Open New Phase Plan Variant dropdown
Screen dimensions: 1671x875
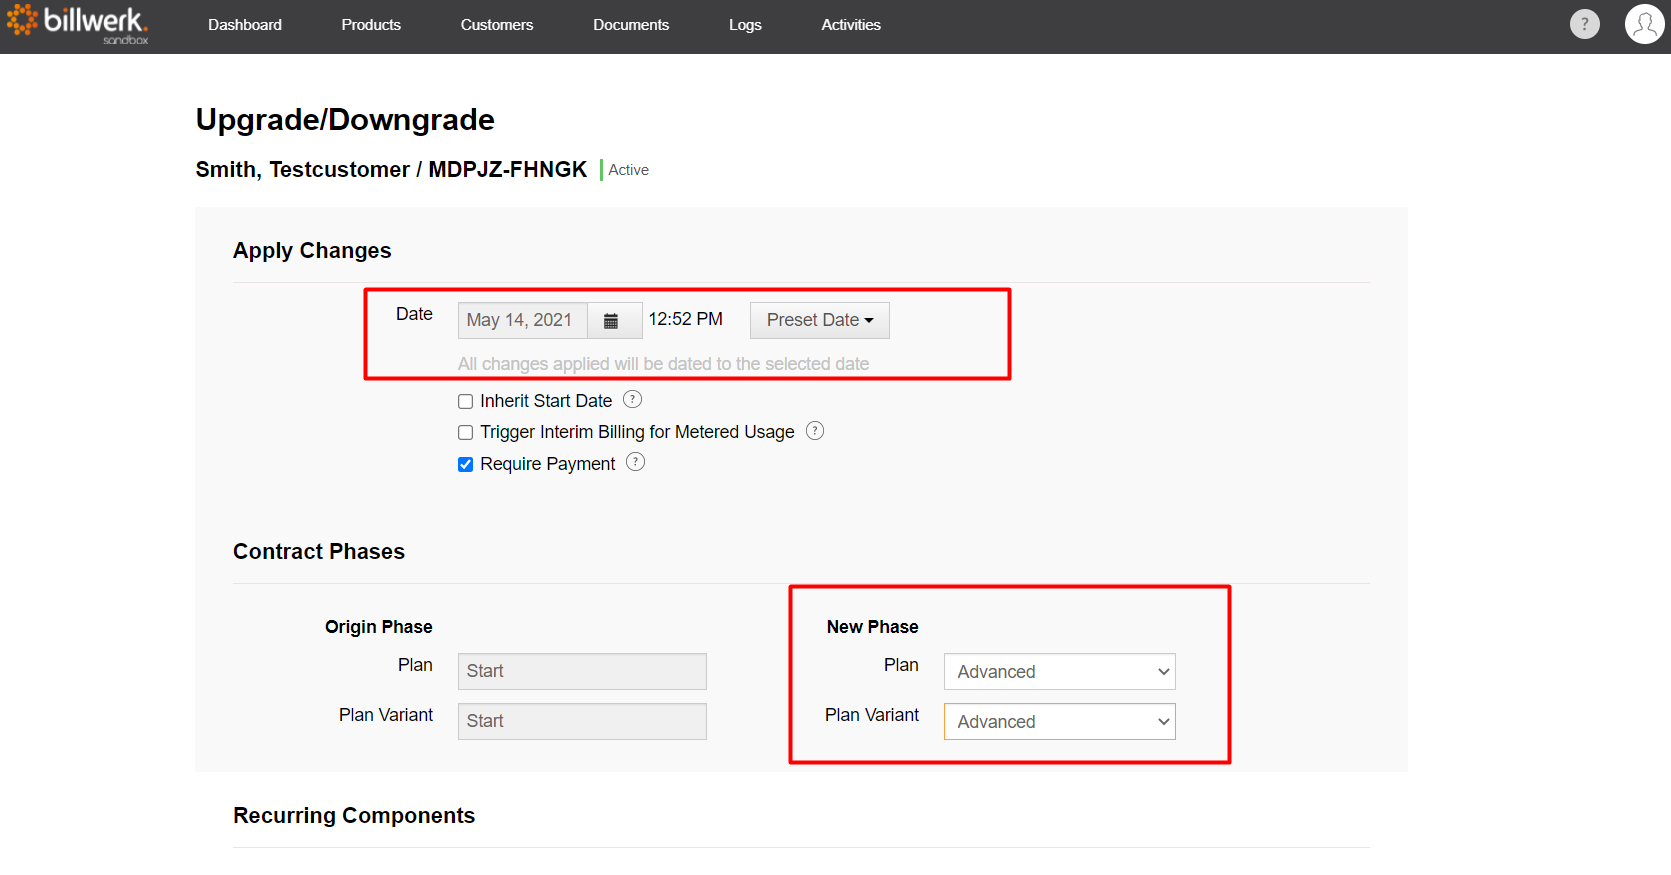tap(1060, 722)
